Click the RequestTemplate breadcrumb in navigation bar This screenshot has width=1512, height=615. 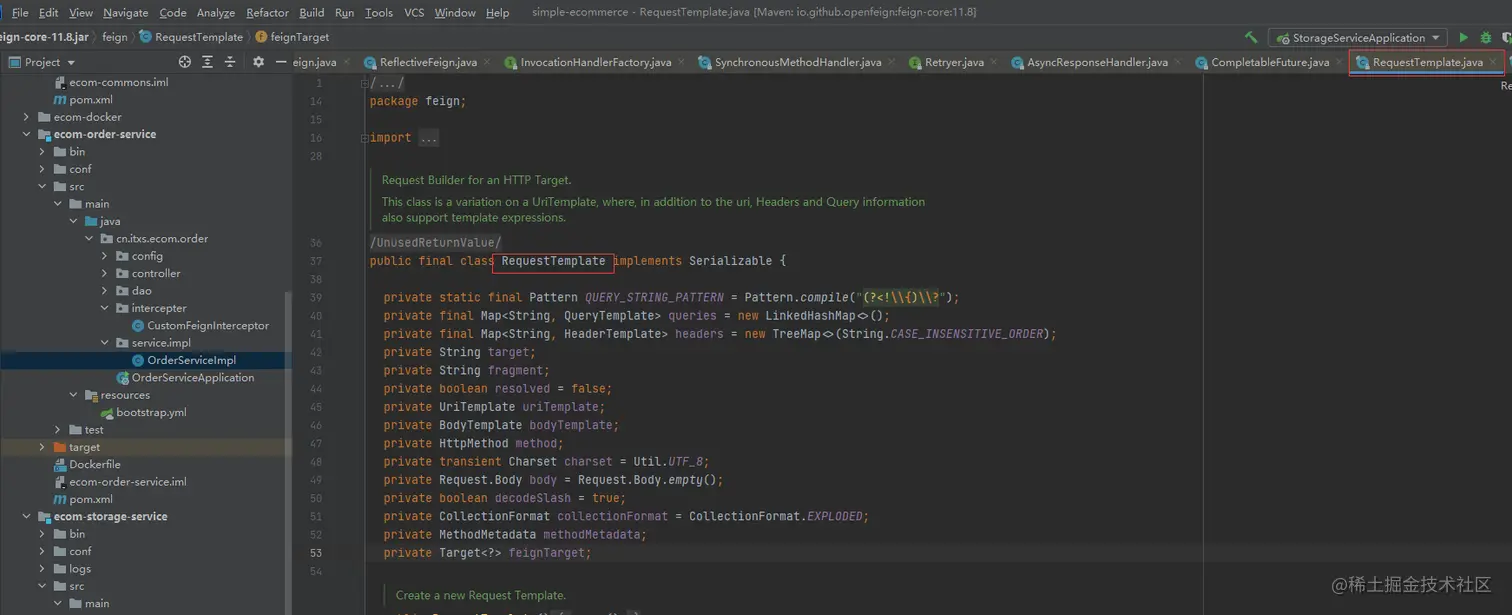point(191,37)
